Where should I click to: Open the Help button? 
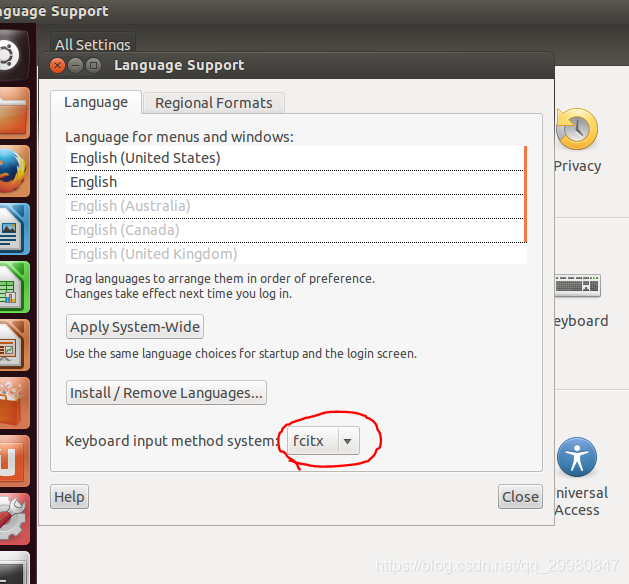[x=69, y=497]
